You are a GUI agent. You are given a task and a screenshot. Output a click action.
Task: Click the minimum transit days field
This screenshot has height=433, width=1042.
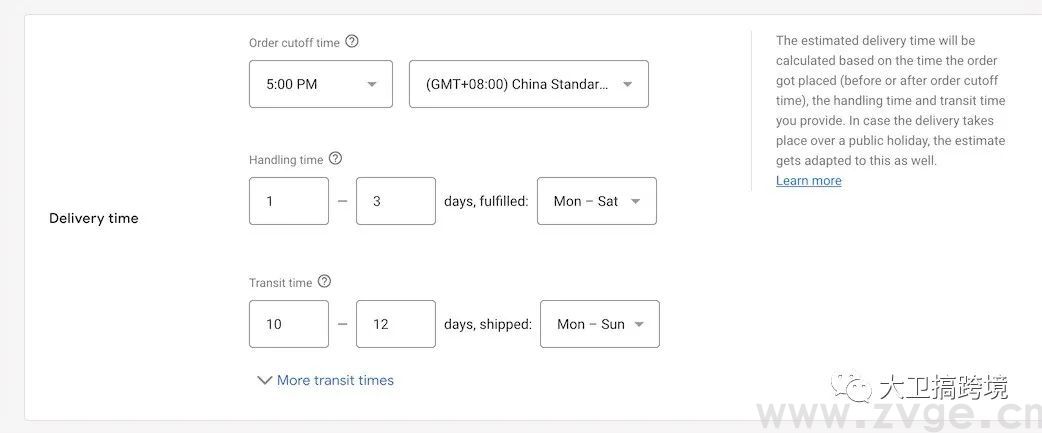288,324
